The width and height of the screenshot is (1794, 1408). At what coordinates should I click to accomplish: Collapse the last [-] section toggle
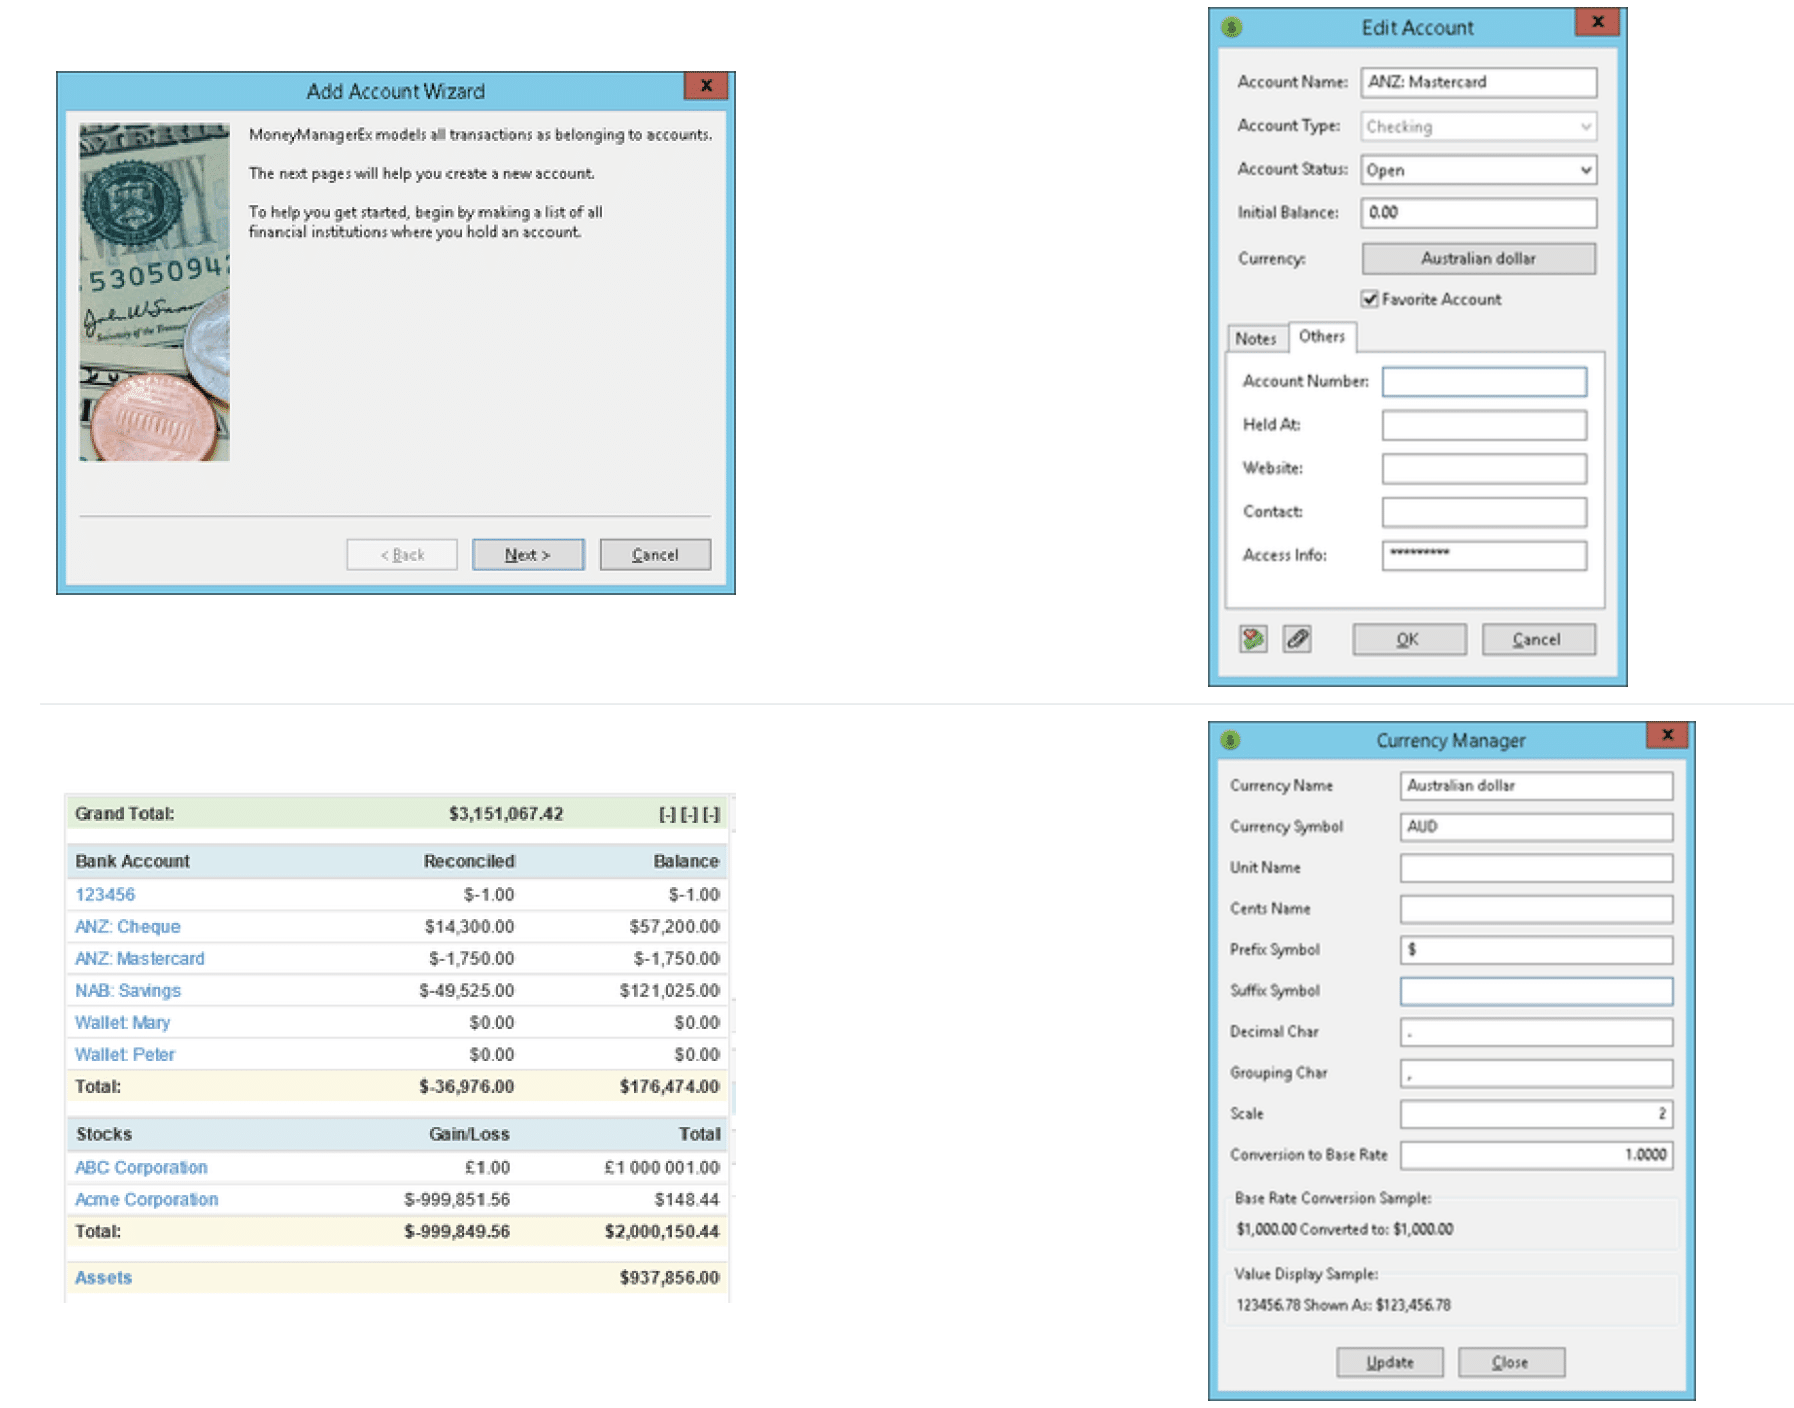pos(711,815)
